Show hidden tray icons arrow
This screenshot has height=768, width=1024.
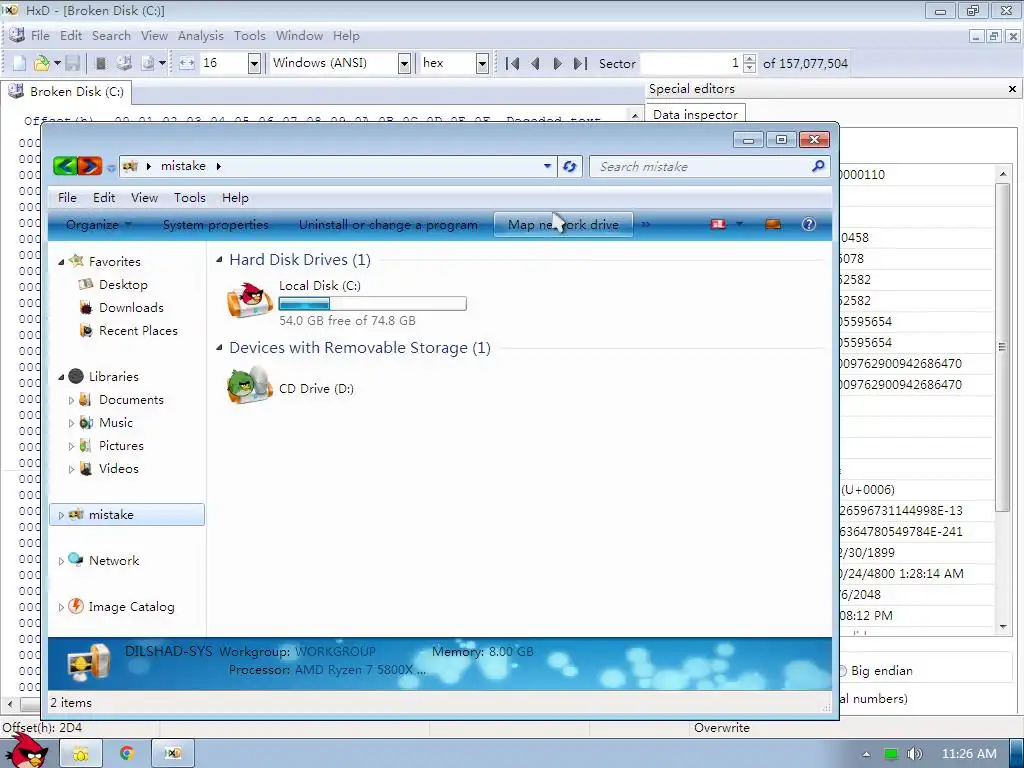866,754
